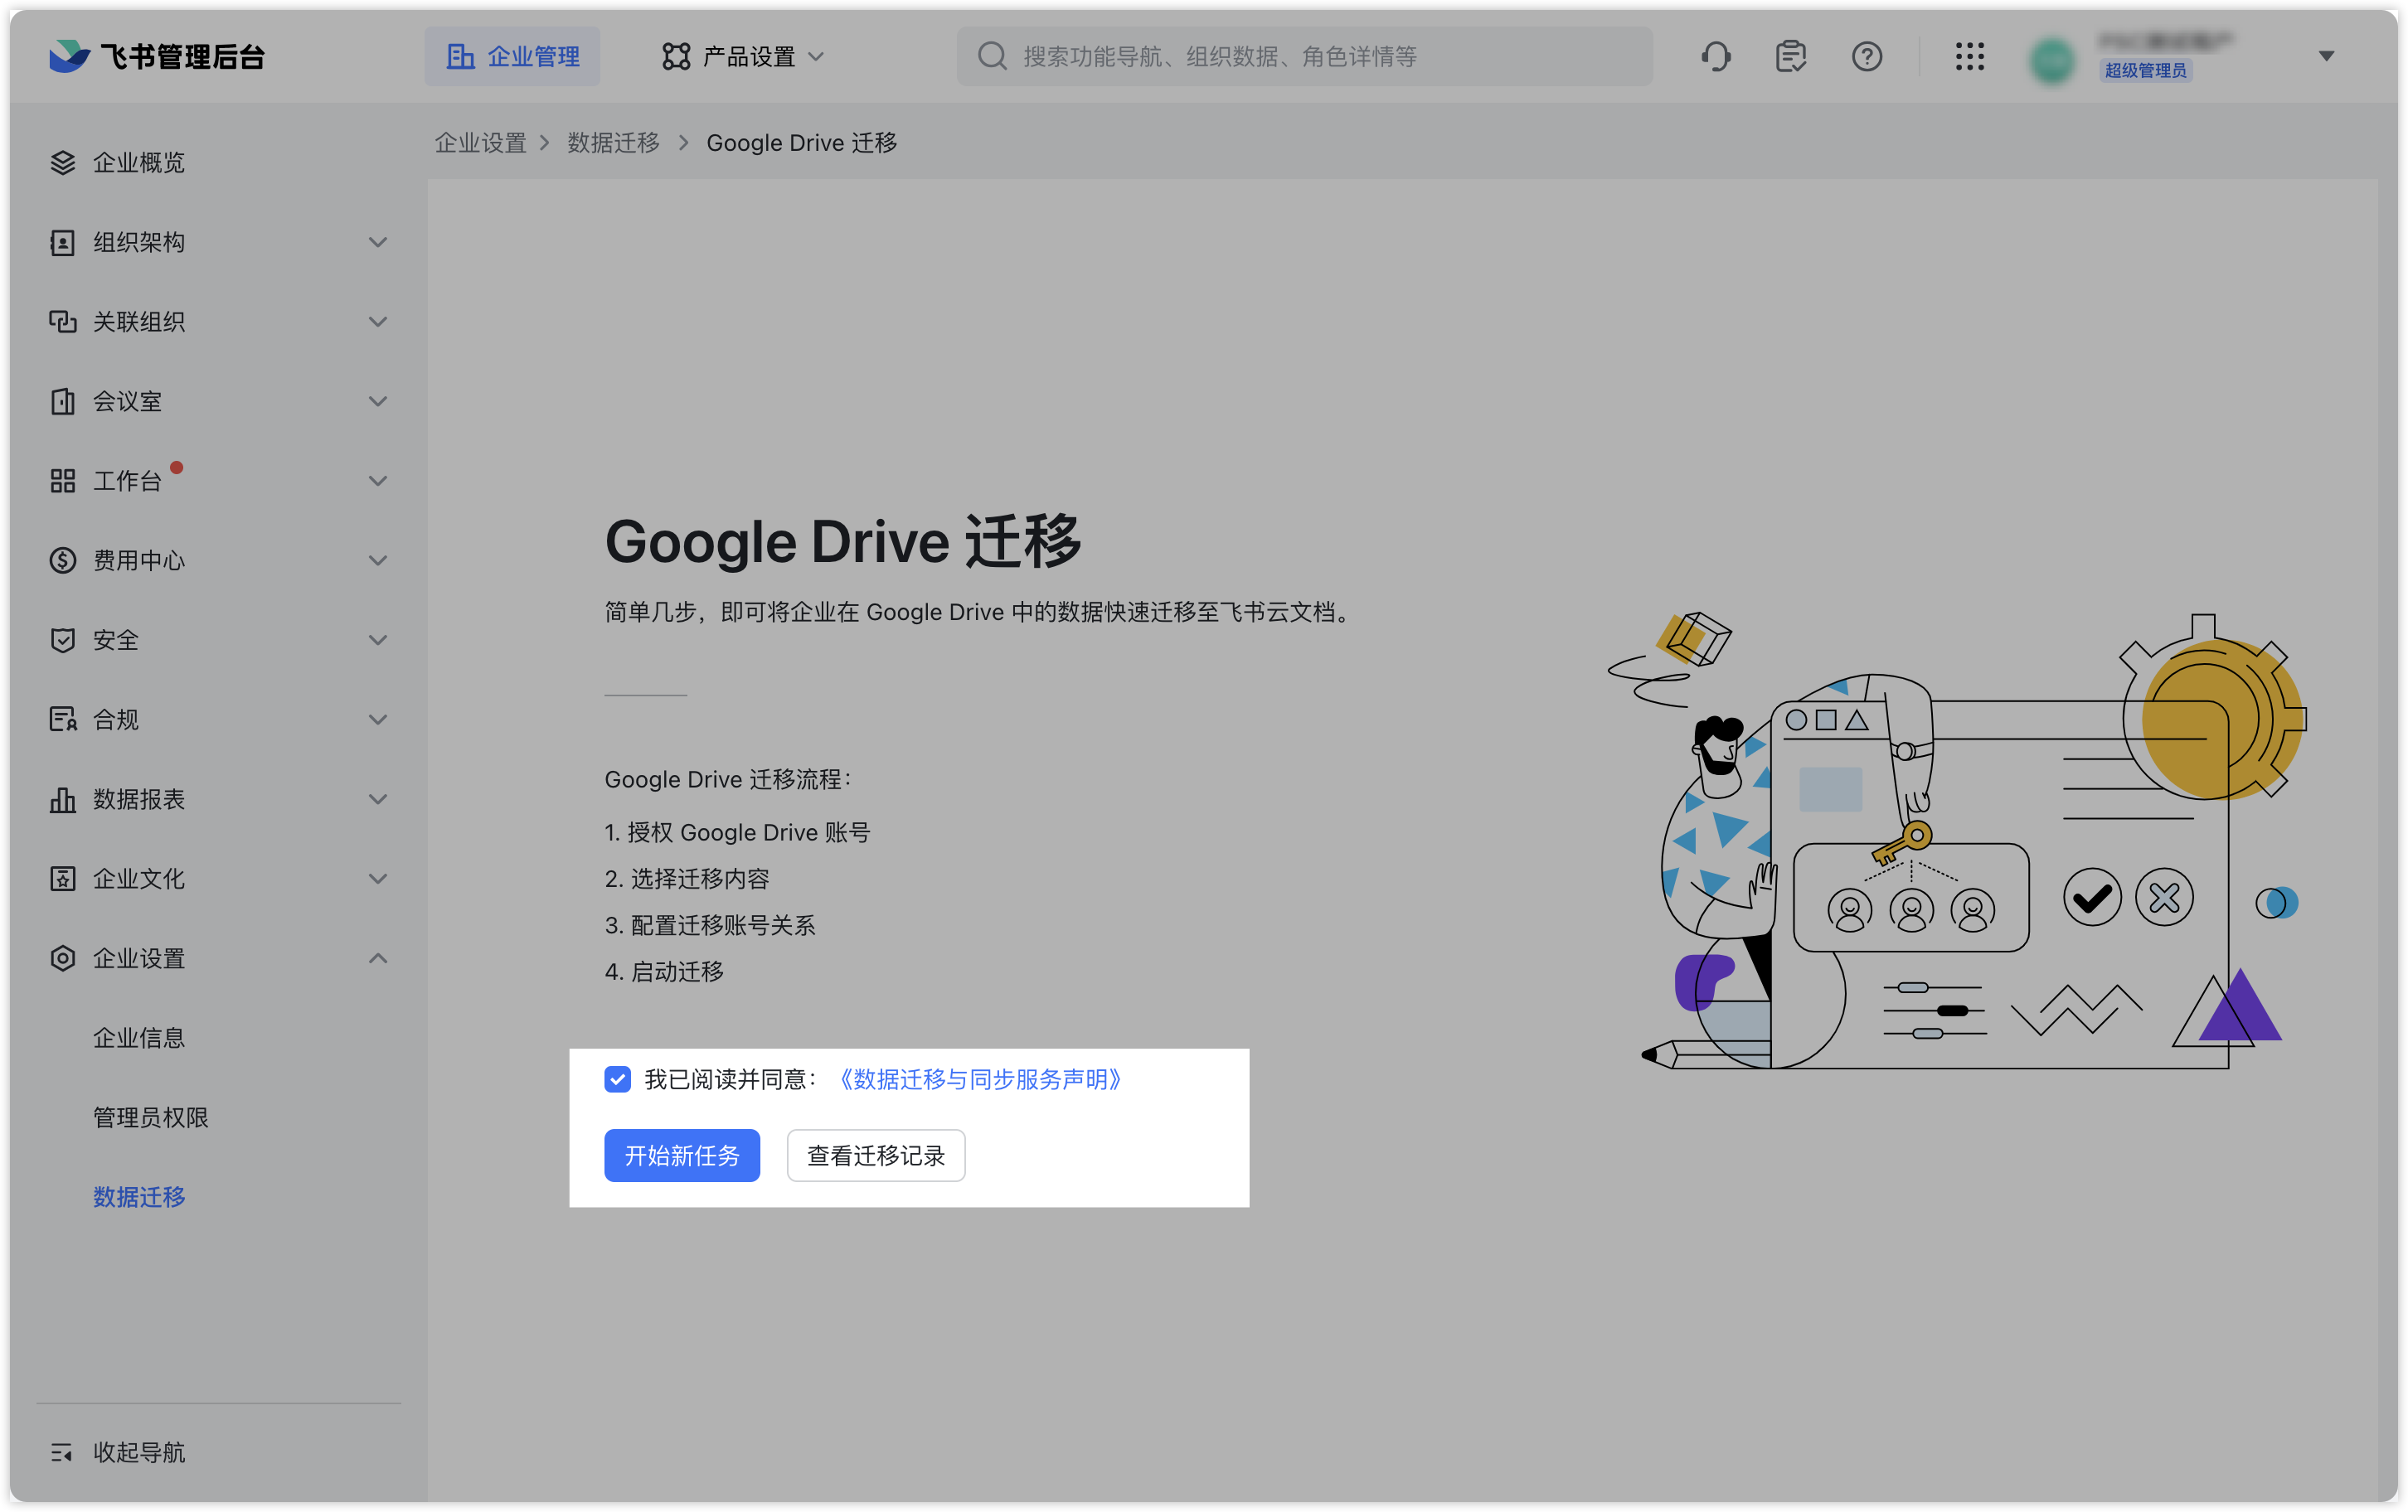Image resolution: width=2408 pixels, height=1512 pixels.
Task: Expand the 会议室 menu chevron
Action: pyautogui.click(x=377, y=401)
